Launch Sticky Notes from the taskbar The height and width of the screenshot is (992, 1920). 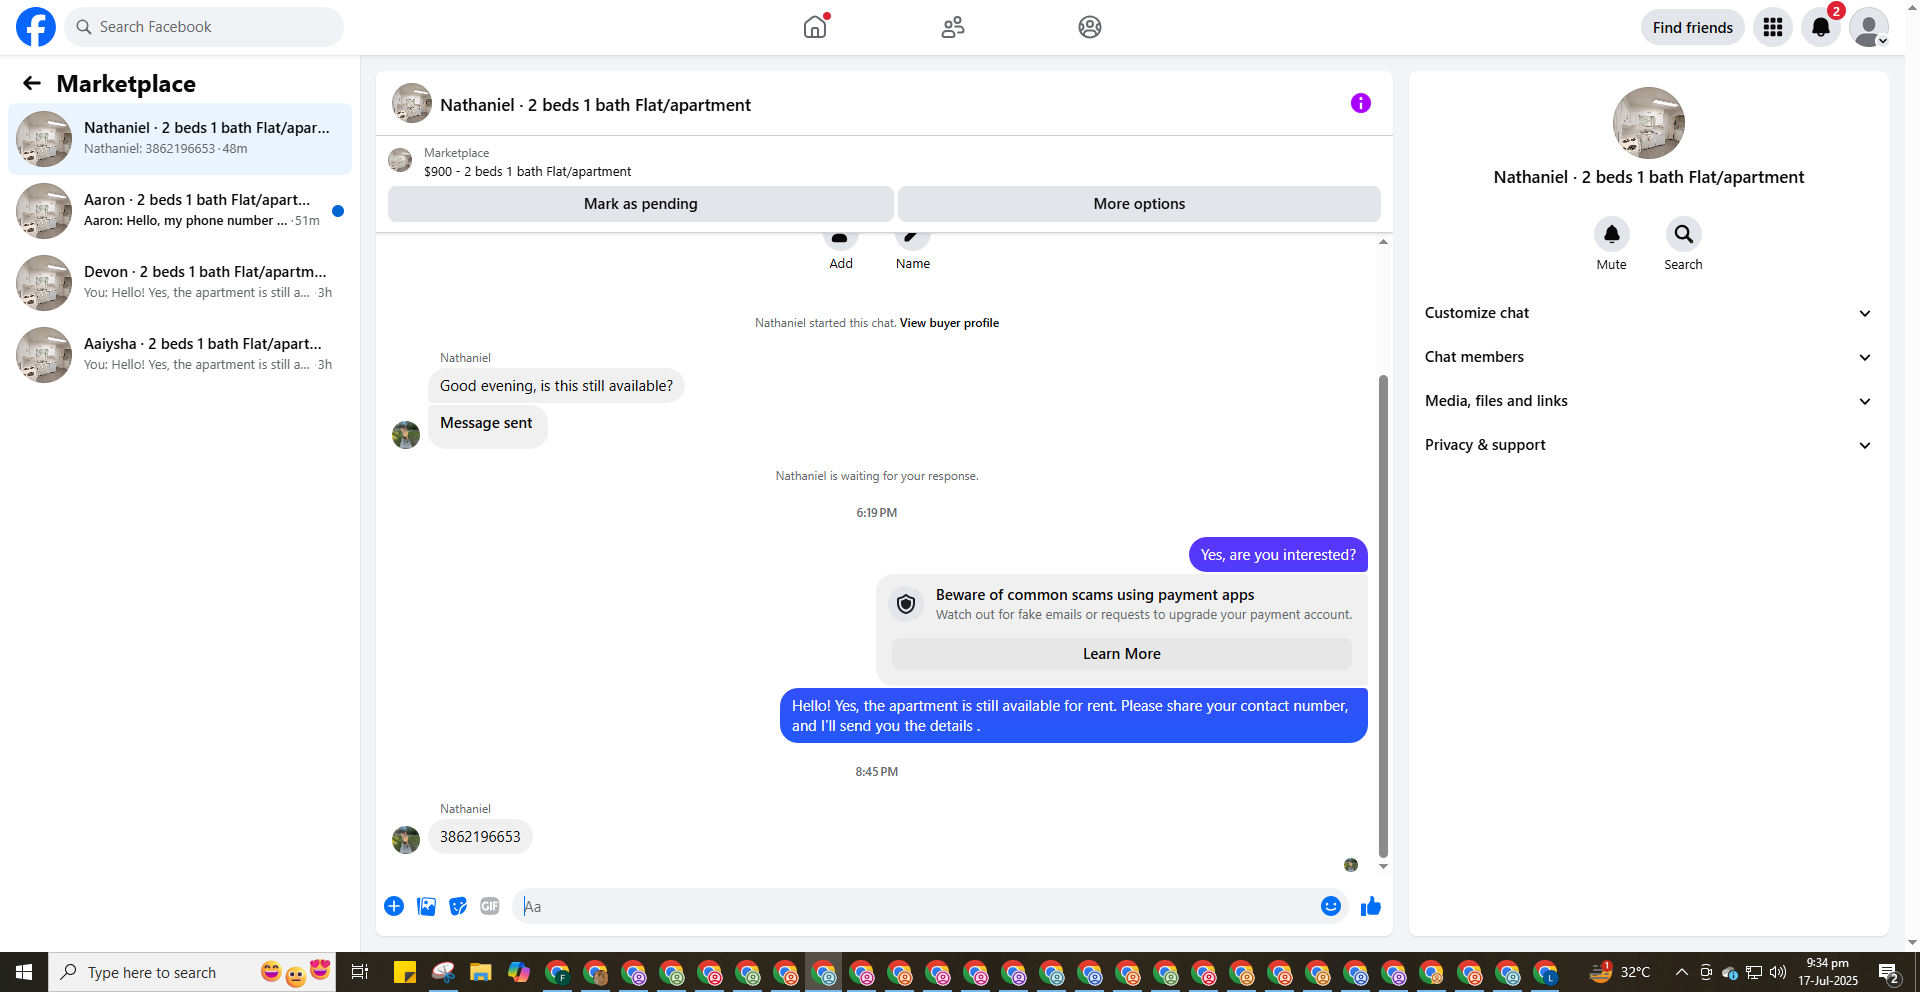[x=405, y=972]
